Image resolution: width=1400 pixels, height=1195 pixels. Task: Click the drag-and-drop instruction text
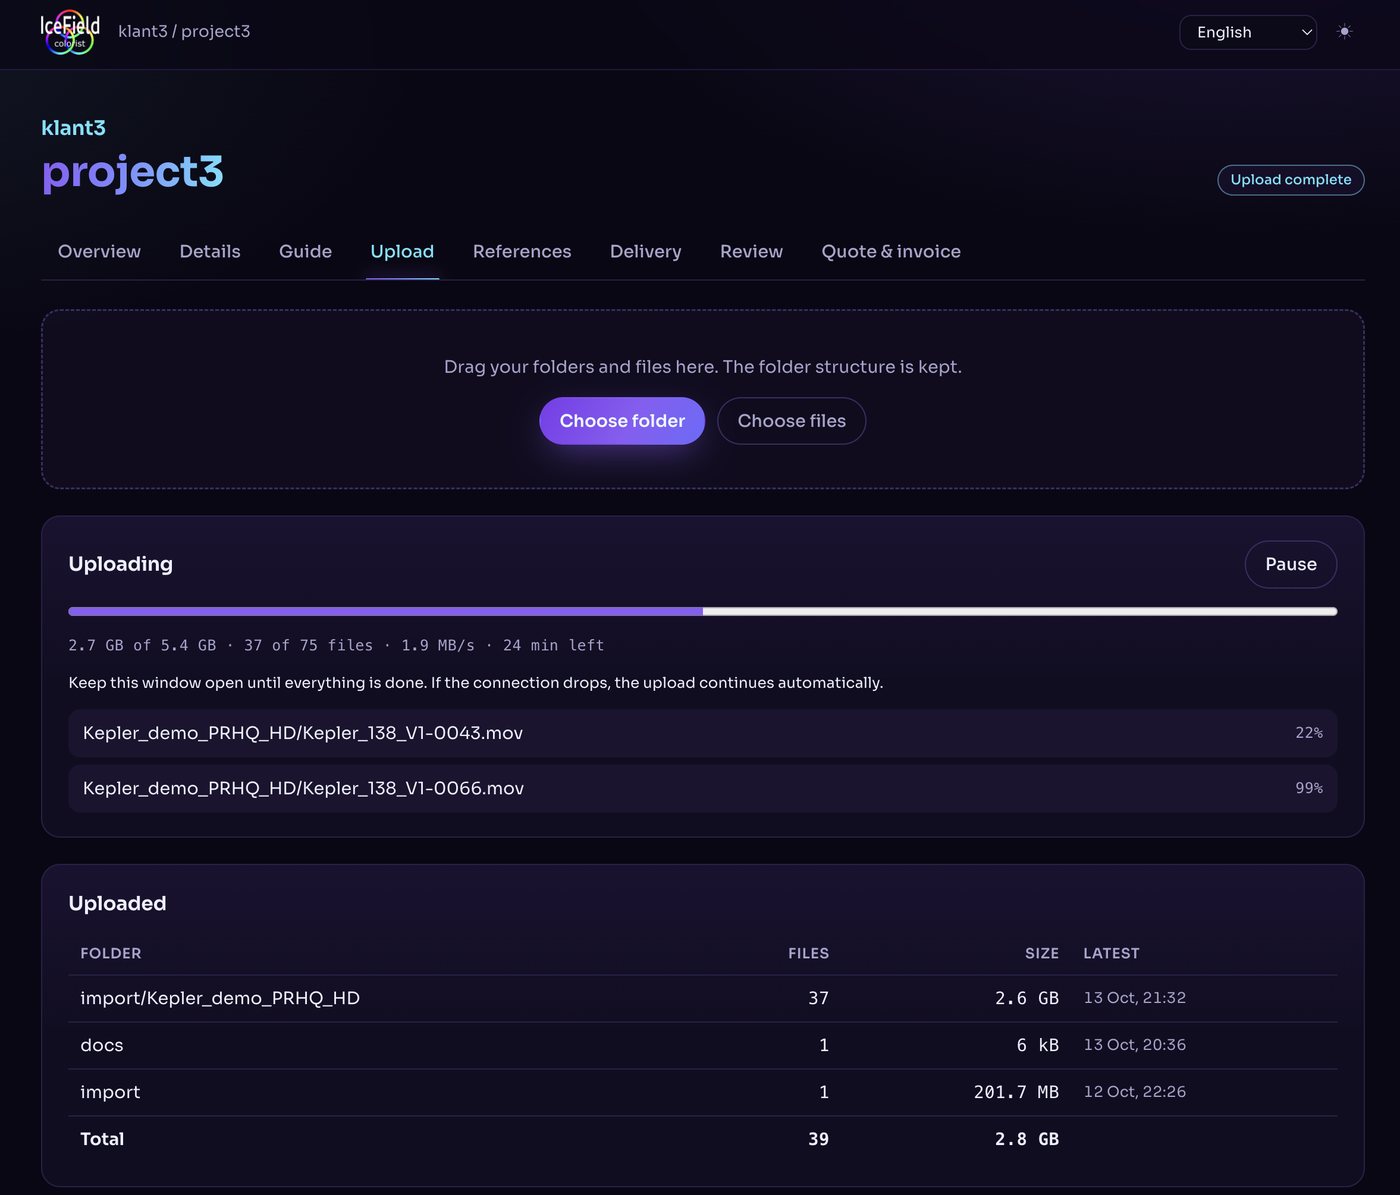click(x=703, y=367)
